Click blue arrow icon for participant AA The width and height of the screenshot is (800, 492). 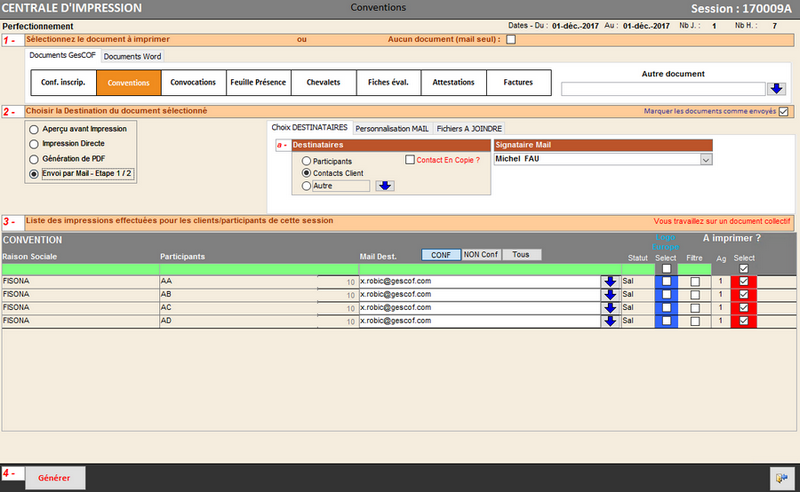[x=609, y=282]
